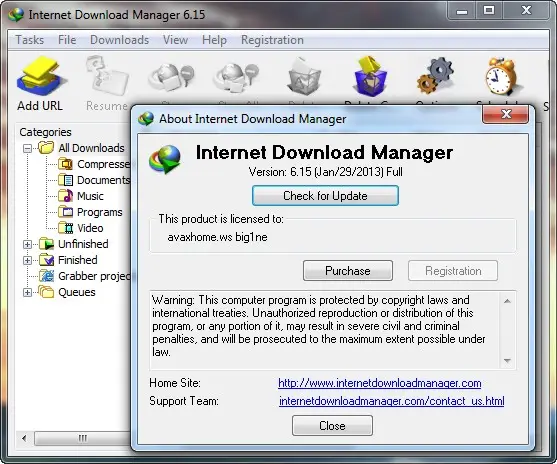Open the internetdownloadmanager.com home site link
Screen dimensions: 557x464
pos(379,383)
